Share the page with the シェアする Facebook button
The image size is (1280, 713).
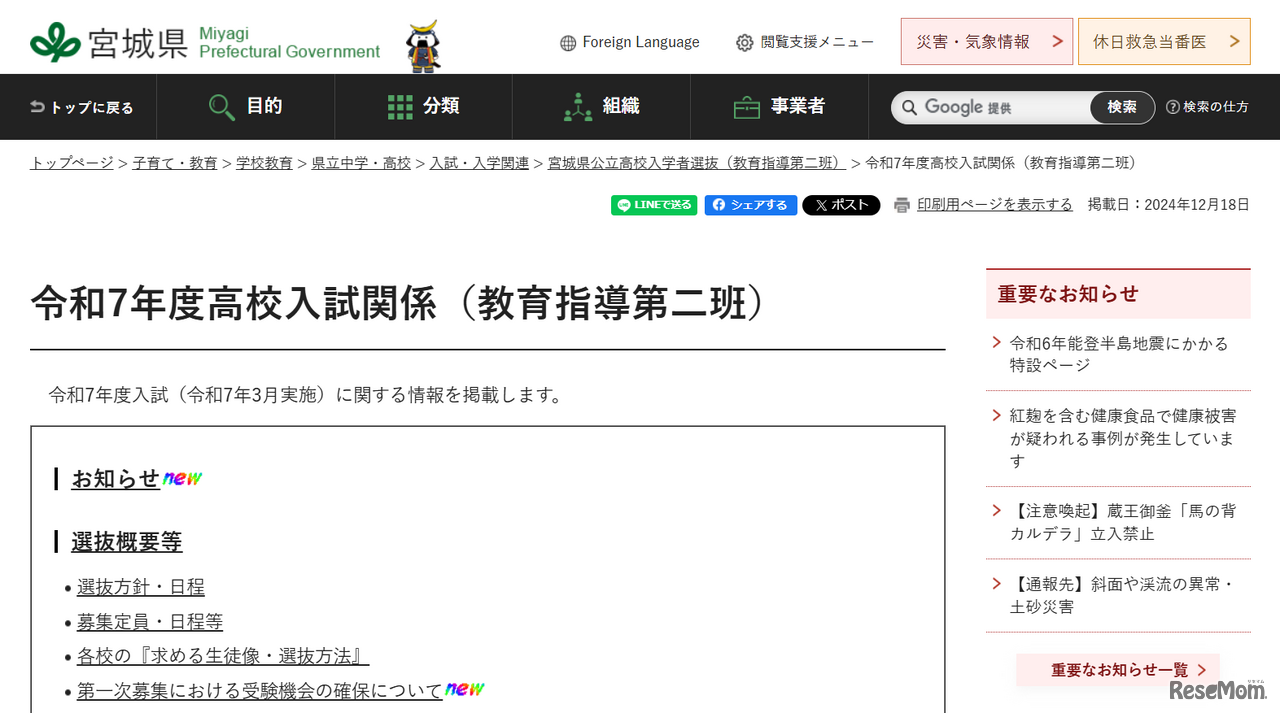pyautogui.click(x=750, y=205)
